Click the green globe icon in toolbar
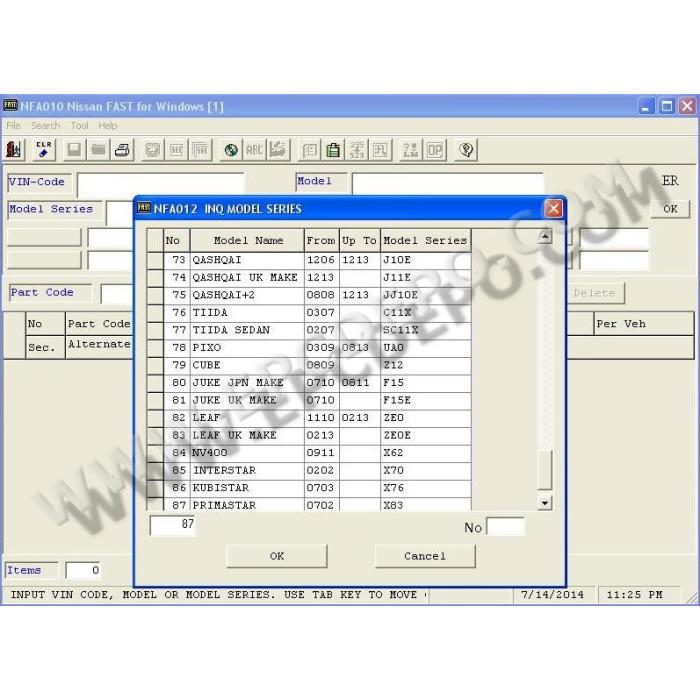 coord(231,150)
